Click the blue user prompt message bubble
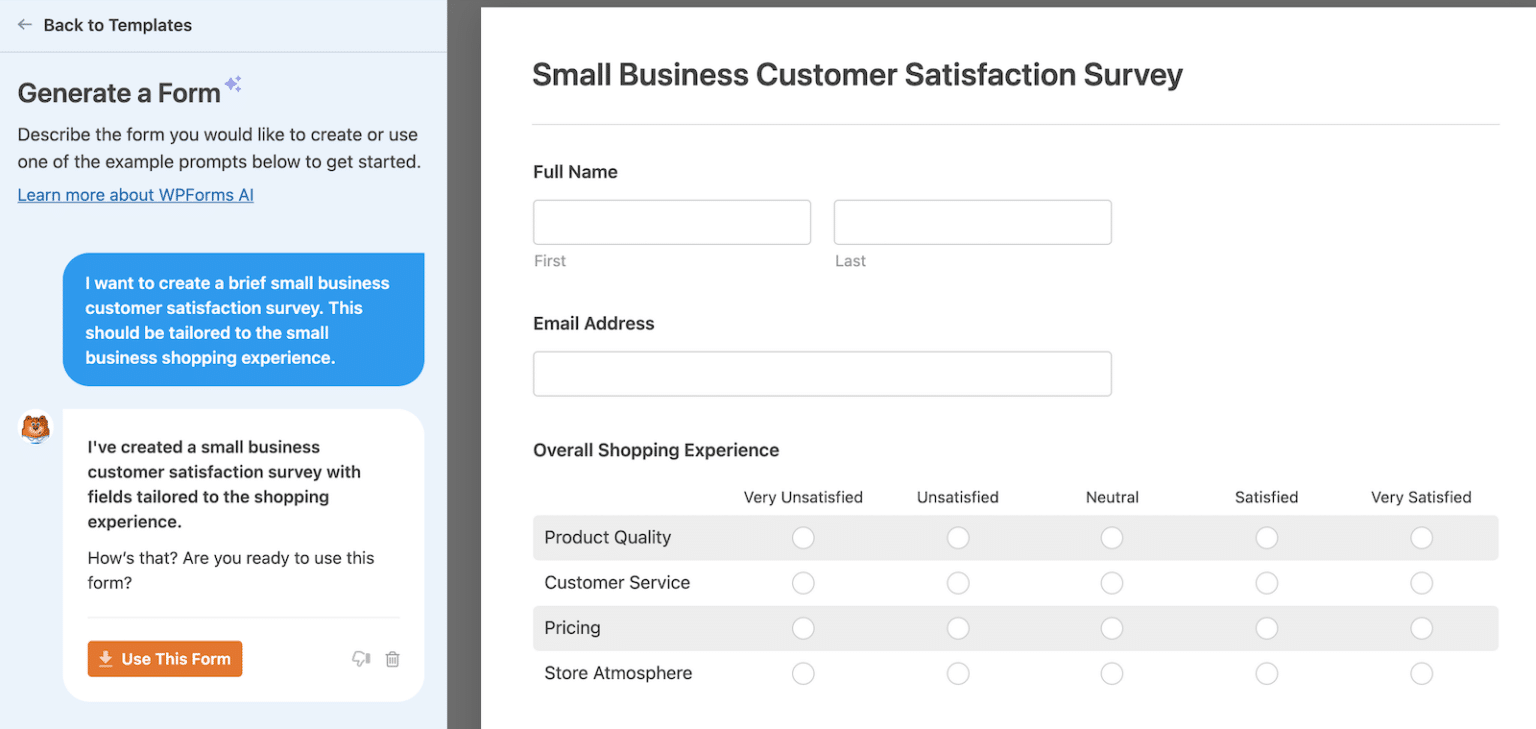This screenshot has height=729, width=1536. 243,320
